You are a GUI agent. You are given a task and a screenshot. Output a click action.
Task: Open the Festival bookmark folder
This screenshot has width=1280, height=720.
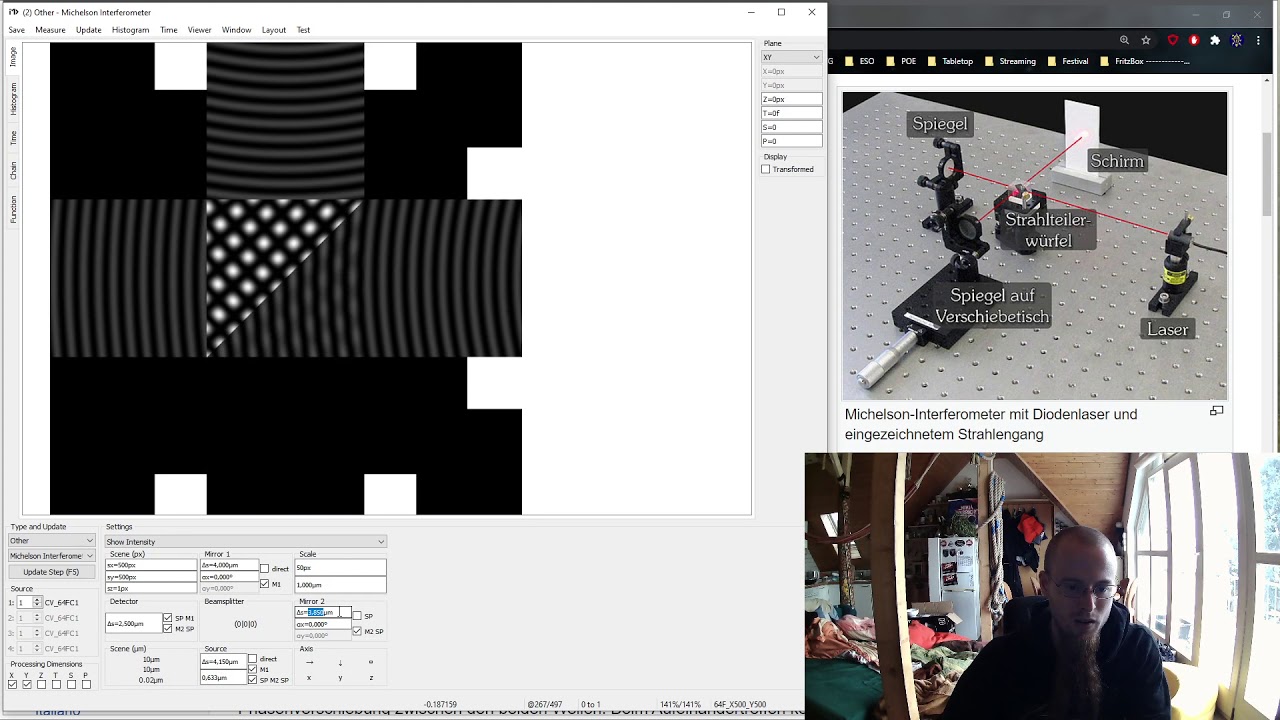[x=1067, y=61]
